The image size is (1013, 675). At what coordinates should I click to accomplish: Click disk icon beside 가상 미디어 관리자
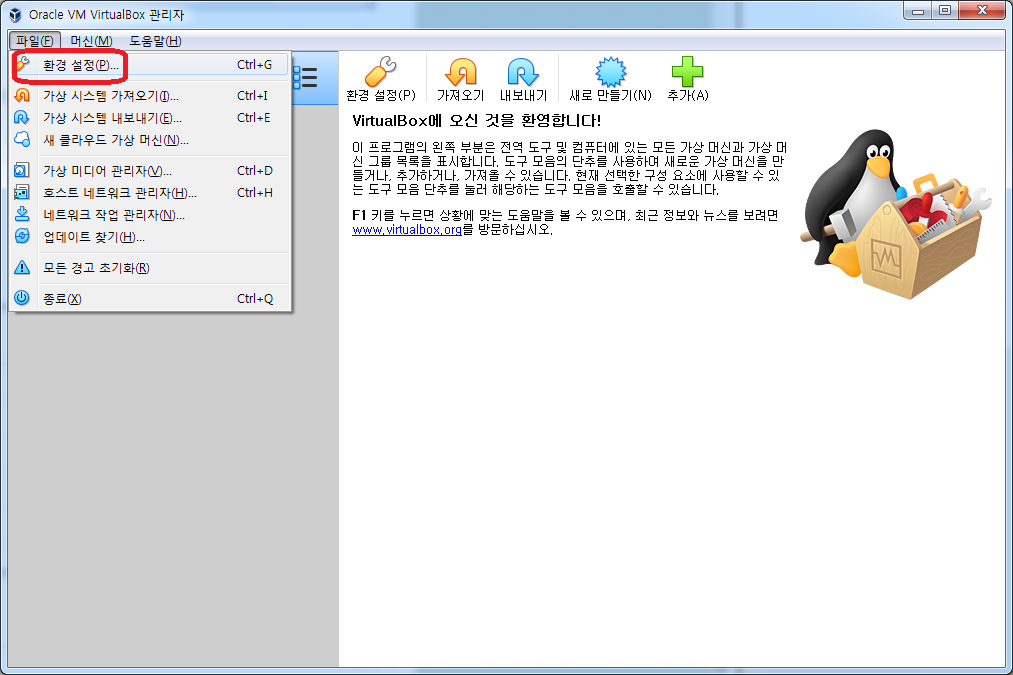click(22, 171)
